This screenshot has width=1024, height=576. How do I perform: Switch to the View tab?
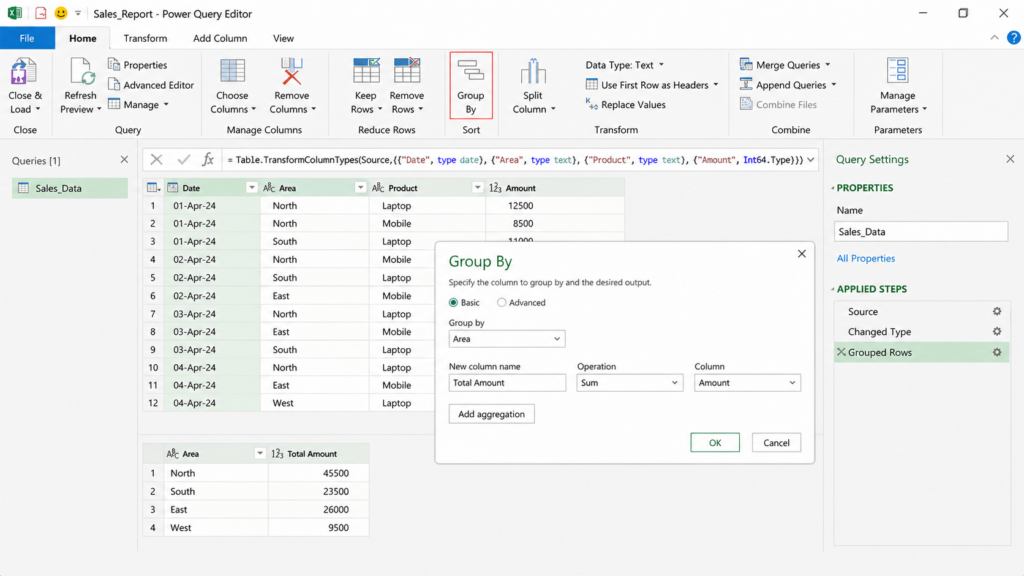click(x=283, y=38)
